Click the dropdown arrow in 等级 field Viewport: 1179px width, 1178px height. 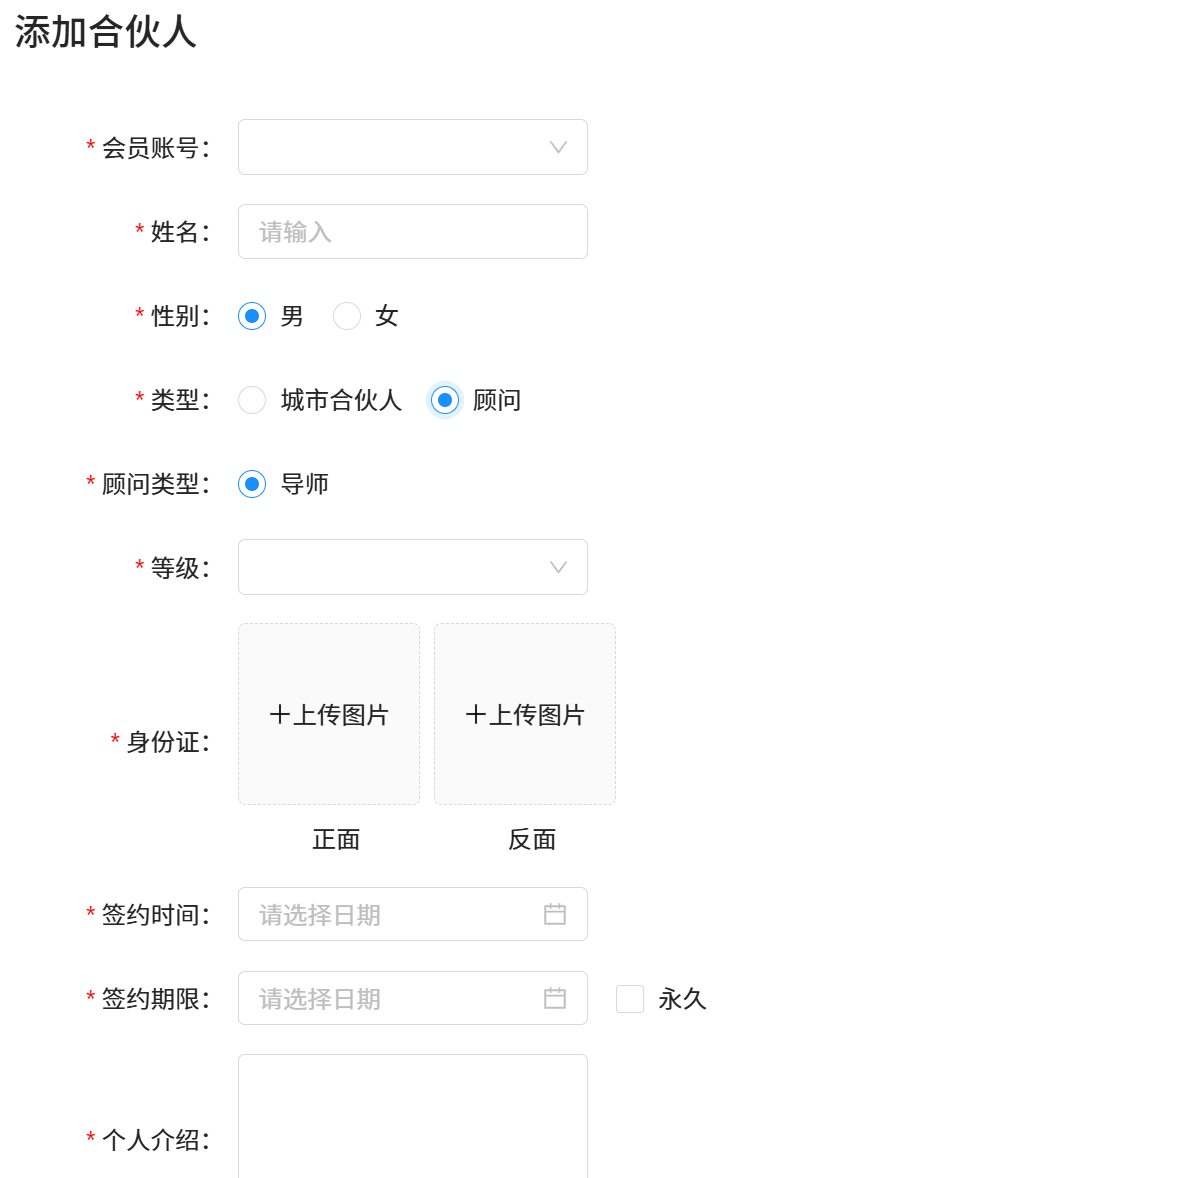[557, 567]
